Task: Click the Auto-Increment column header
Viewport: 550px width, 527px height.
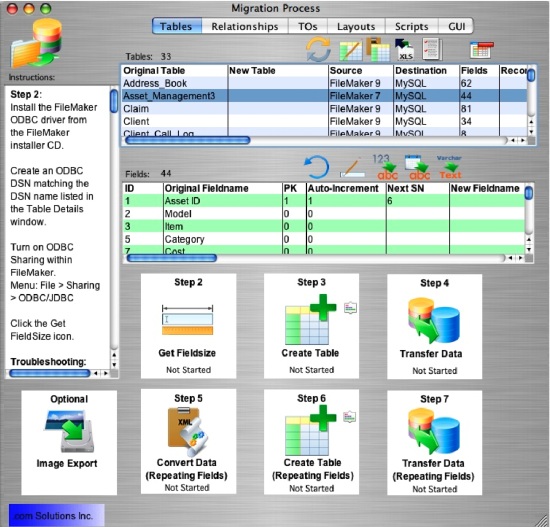Action: pyautogui.click(x=346, y=188)
